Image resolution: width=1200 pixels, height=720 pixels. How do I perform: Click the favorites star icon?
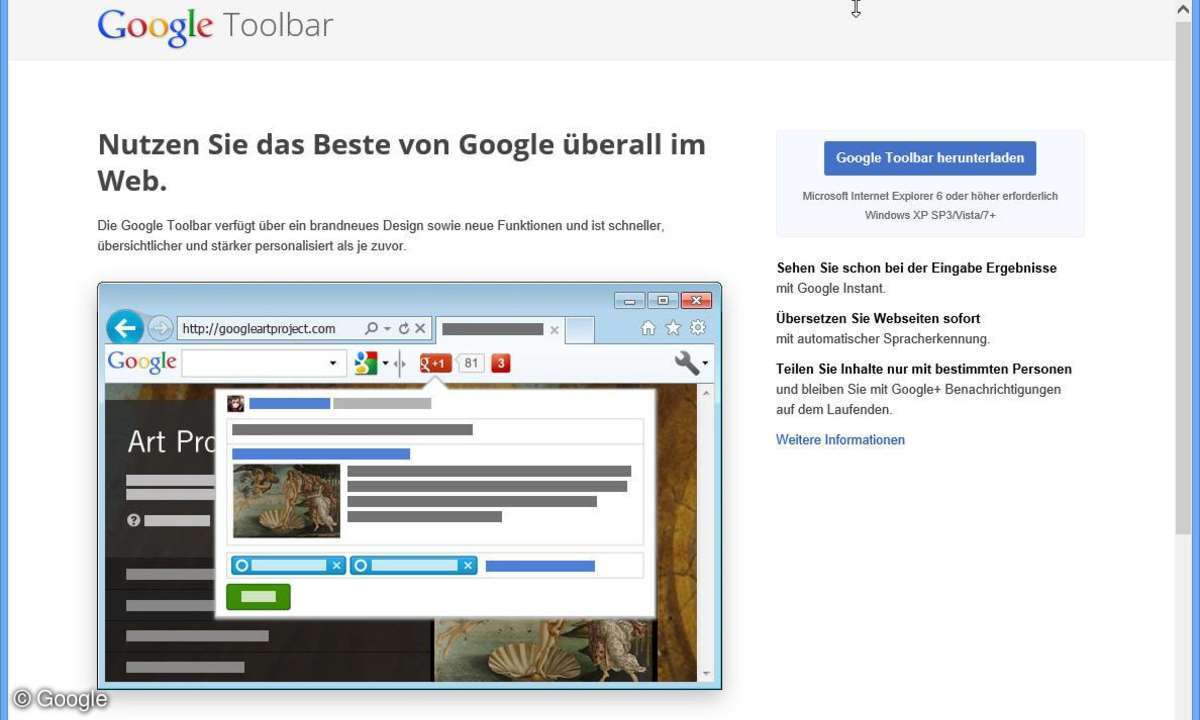pyautogui.click(x=673, y=328)
